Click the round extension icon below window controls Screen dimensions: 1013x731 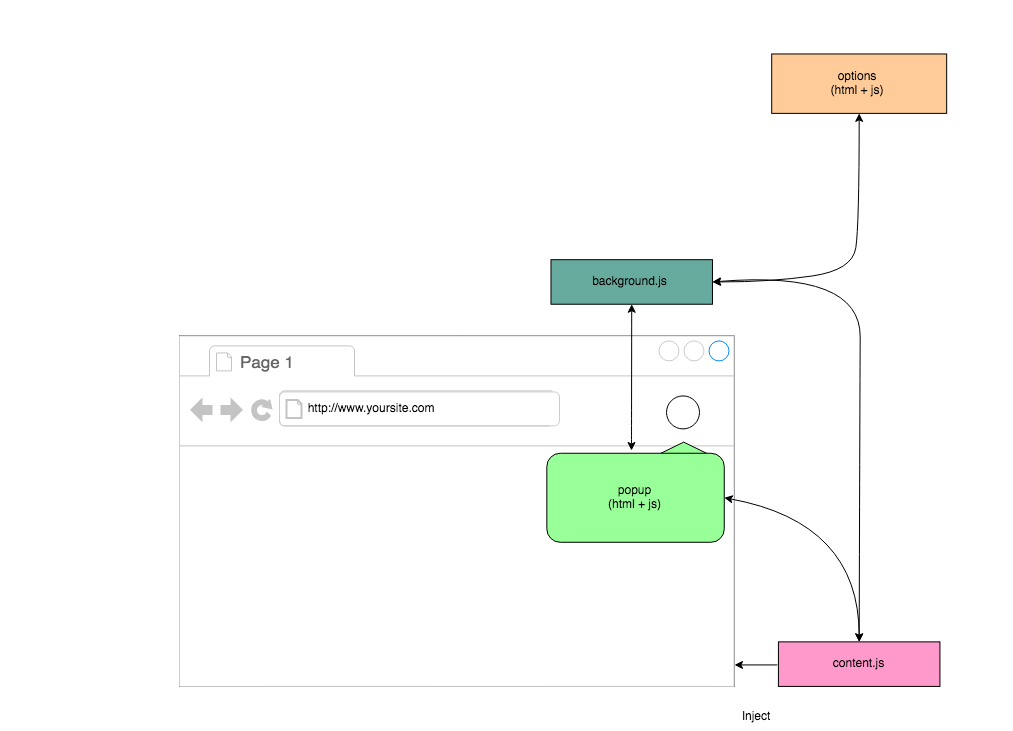[683, 412]
